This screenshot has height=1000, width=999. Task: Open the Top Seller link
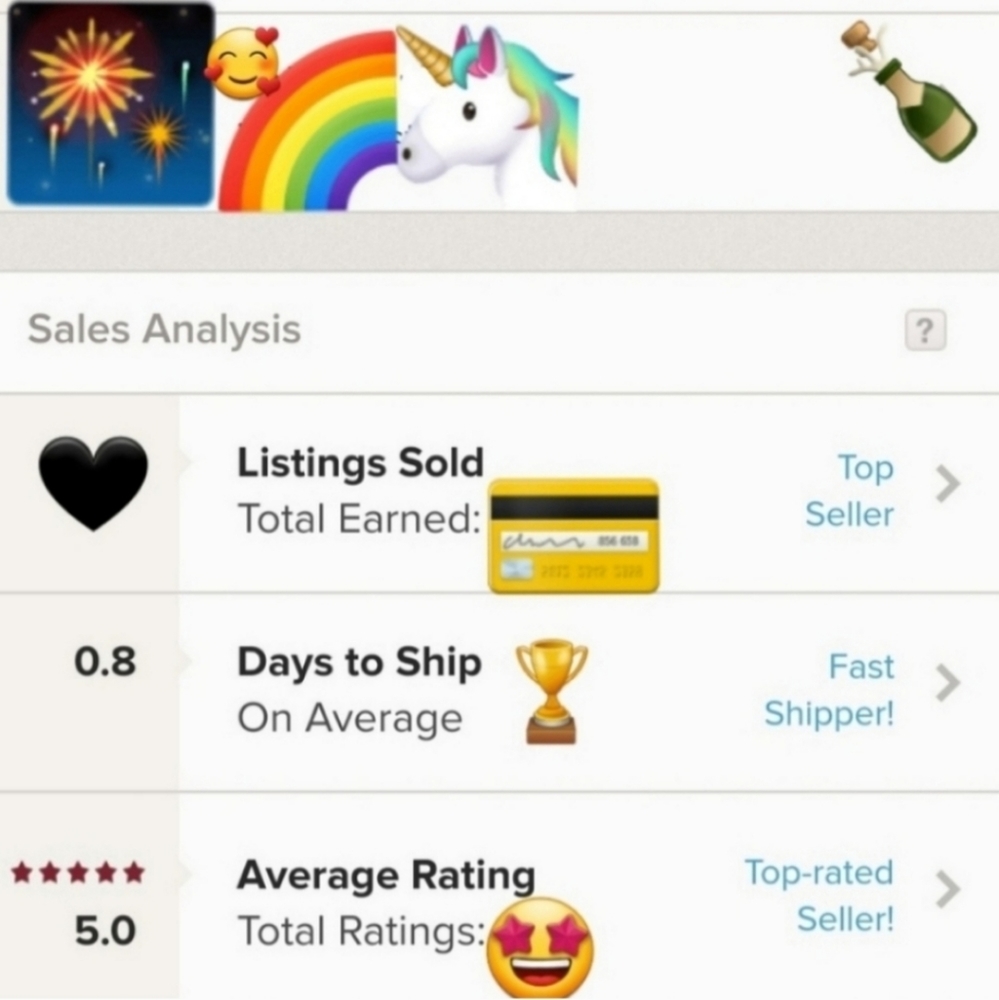point(850,490)
